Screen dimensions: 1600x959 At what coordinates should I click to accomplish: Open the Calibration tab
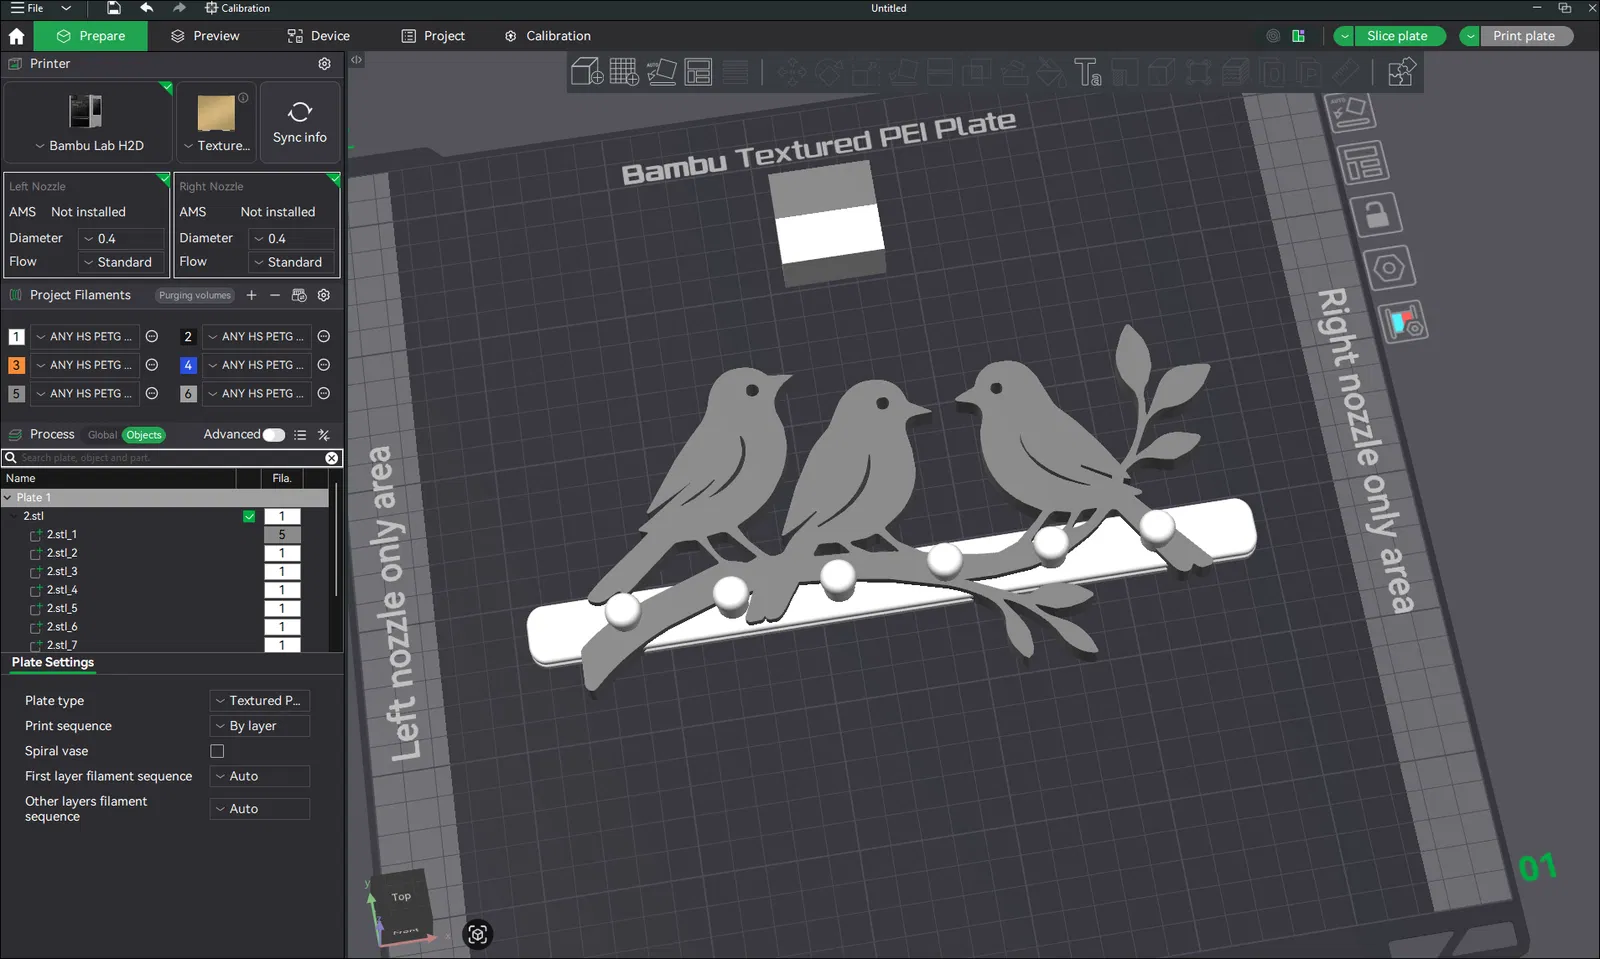(548, 36)
